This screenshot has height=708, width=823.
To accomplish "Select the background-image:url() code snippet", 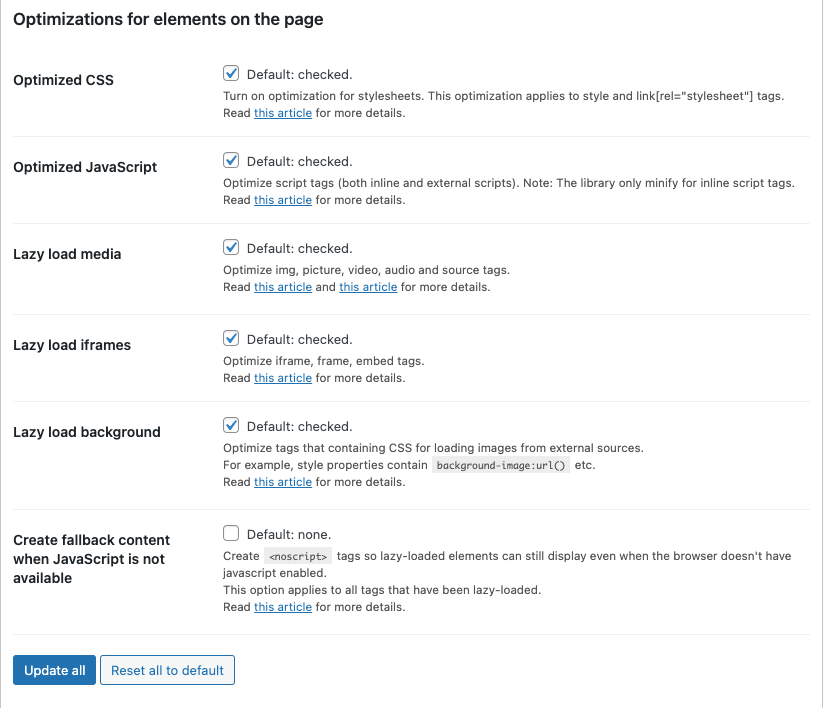I will pos(501,464).
